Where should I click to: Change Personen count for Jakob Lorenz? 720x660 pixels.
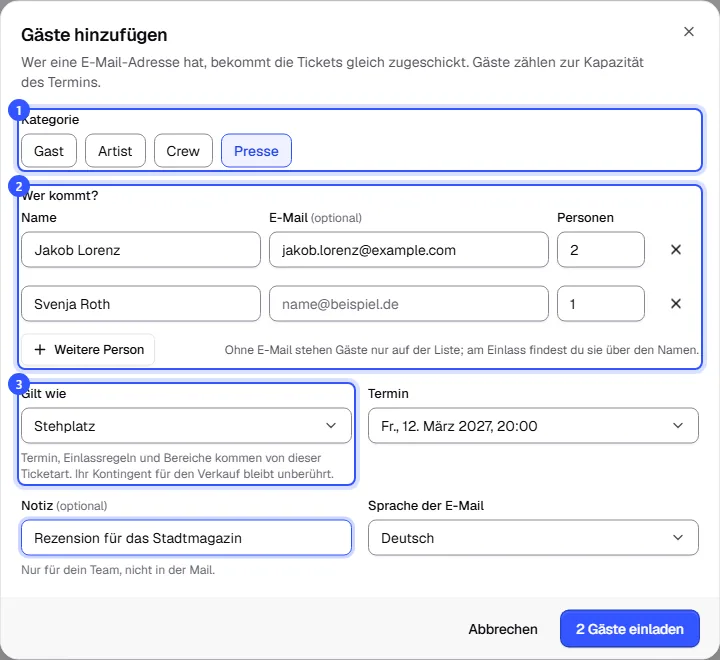pyautogui.click(x=601, y=249)
